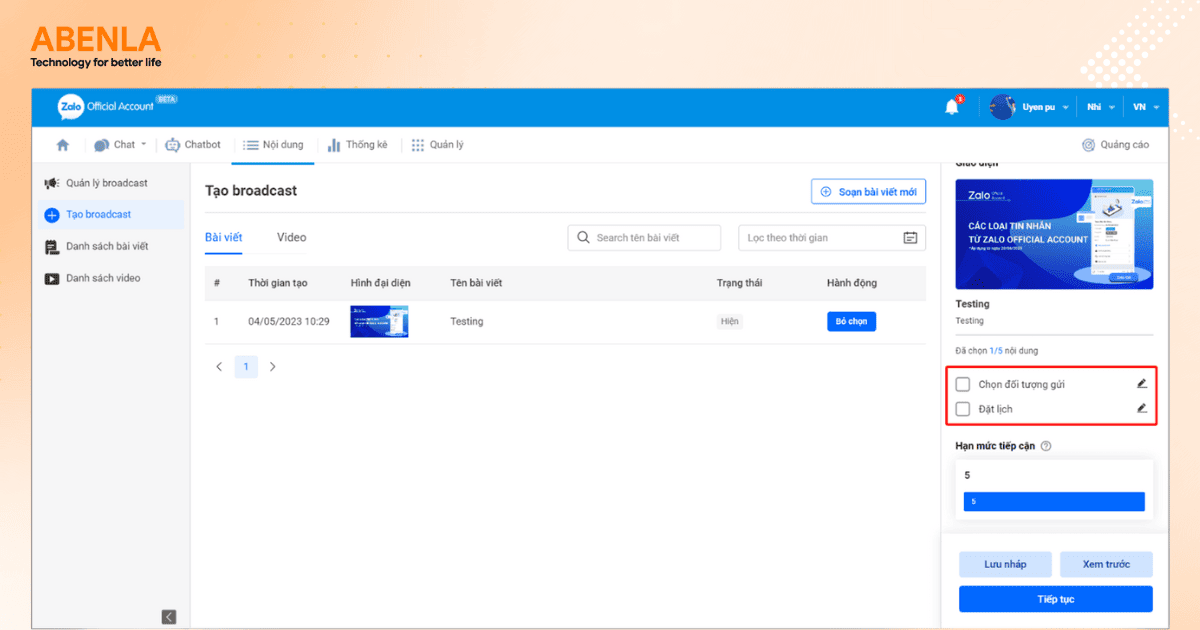Collapse the sidebar with the arrow icon
1200x630 pixels.
[169, 617]
